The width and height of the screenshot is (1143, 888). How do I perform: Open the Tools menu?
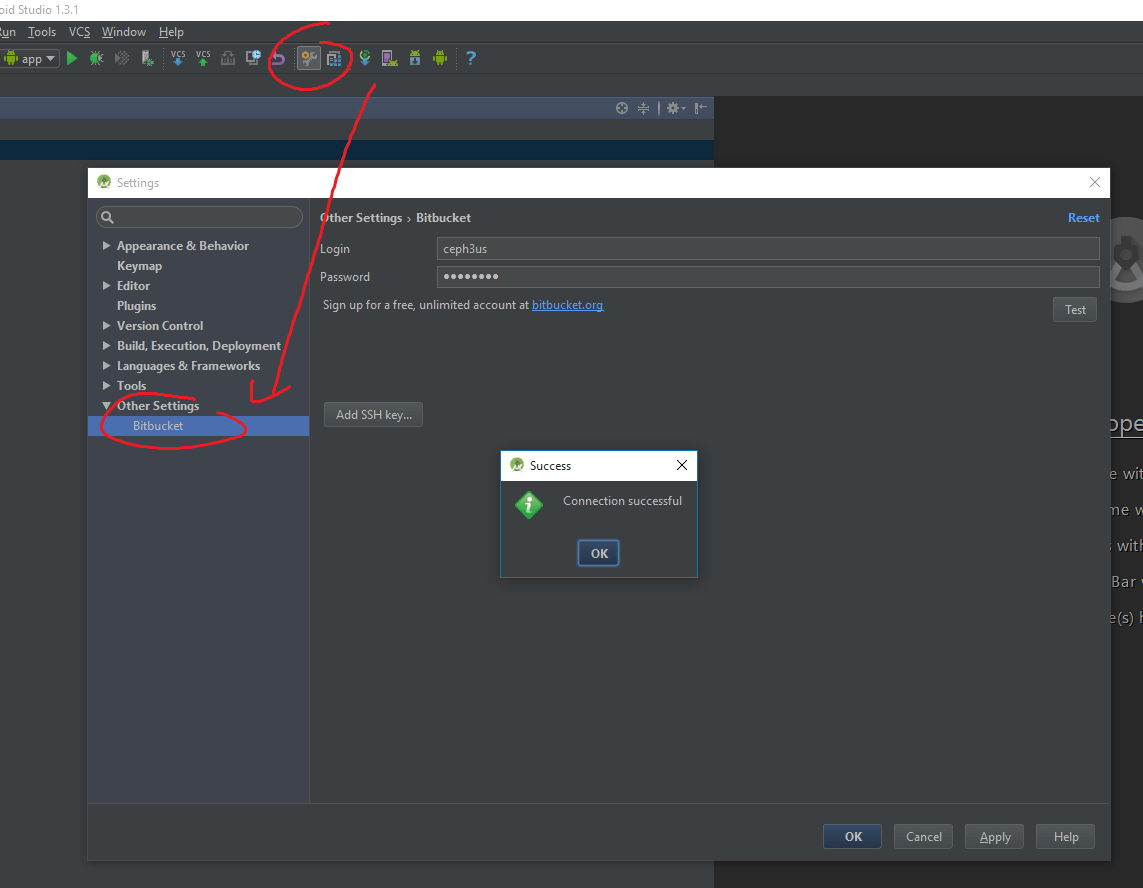point(42,31)
